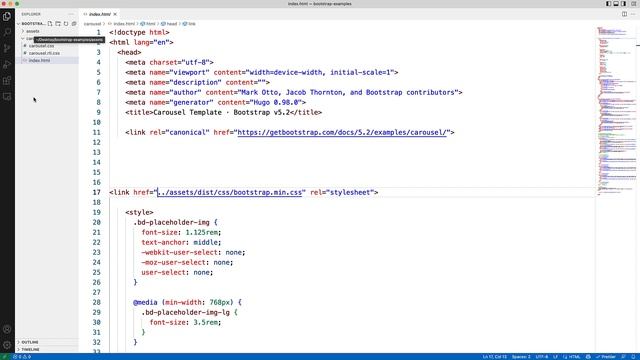640x360 pixels.
Task: Go to Line/Column status bar entry
Action: (x=494, y=357)
